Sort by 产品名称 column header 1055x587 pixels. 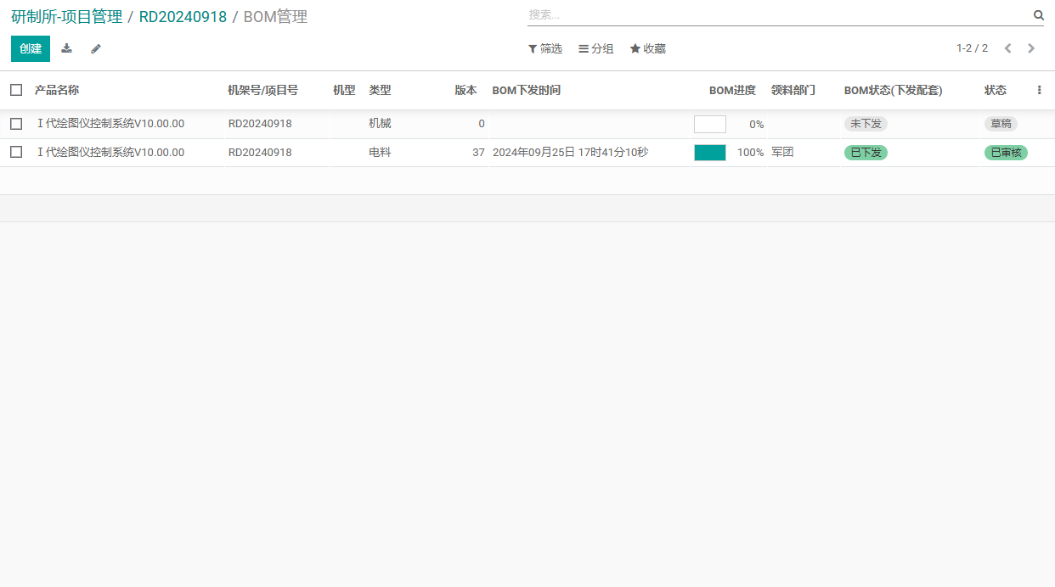pyautogui.click(x=57, y=90)
